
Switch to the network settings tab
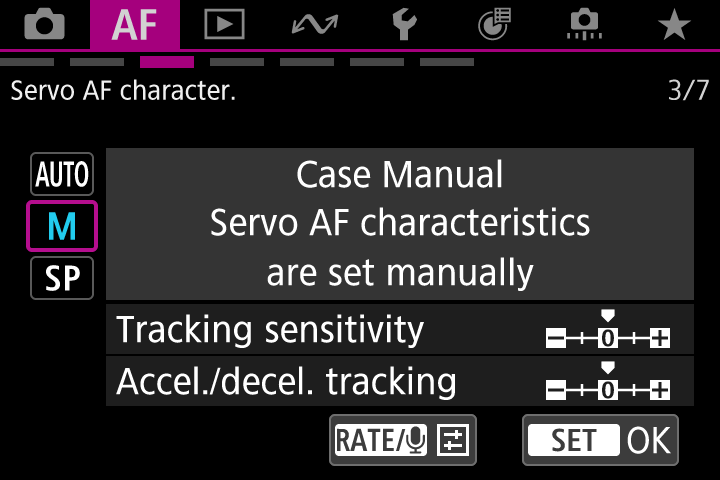(x=315, y=25)
